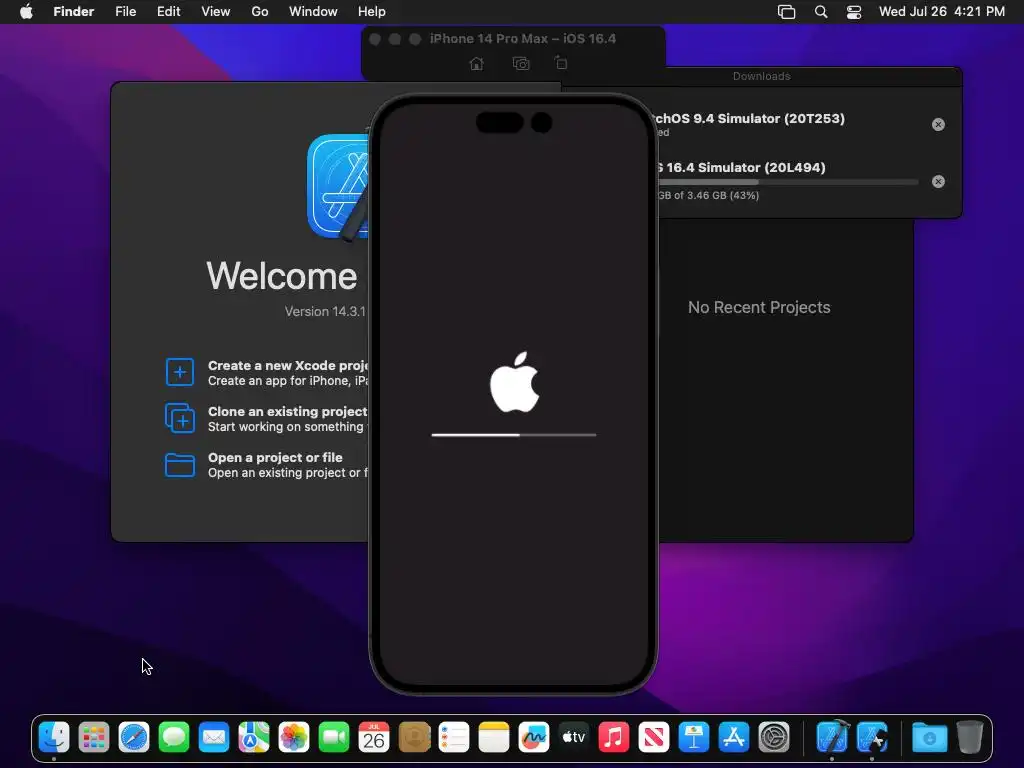
Task: Open Music from the Dock
Action: [614, 738]
